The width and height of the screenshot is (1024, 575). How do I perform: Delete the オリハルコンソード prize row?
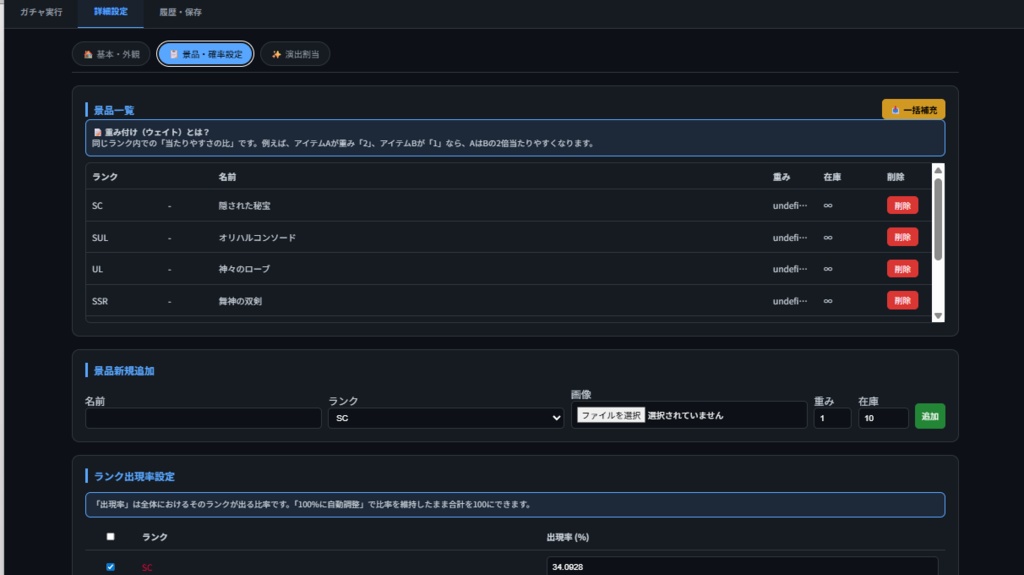pyautogui.click(x=902, y=237)
